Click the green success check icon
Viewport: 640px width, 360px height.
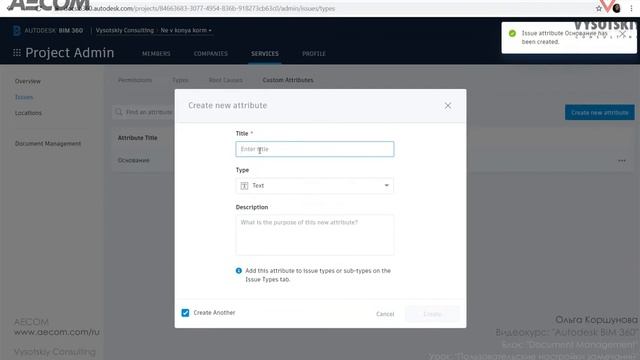tap(512, 33)
